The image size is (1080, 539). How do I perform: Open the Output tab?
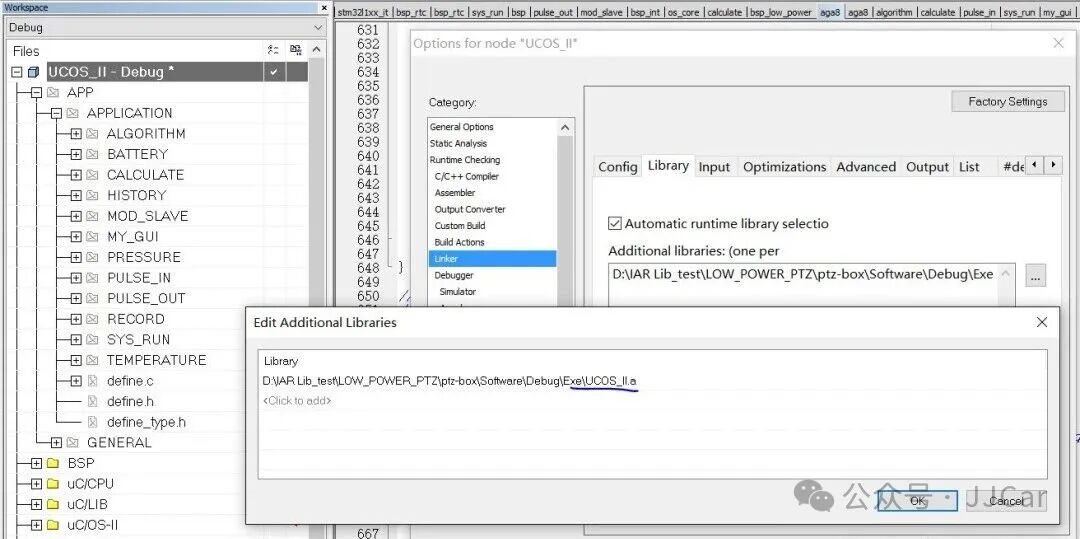tap(927, 167)
